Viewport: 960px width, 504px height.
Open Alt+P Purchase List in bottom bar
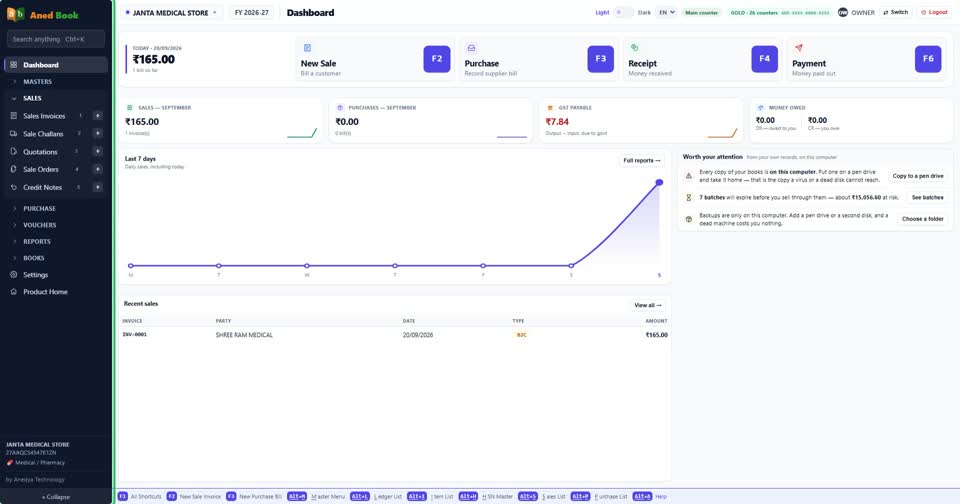(599, 497)
